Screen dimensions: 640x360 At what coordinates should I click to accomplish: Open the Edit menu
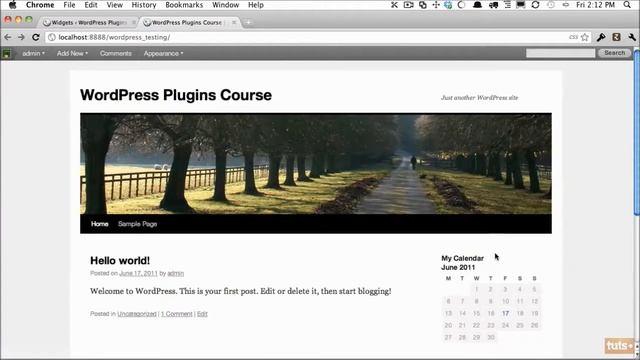click(x=91, y=5)
